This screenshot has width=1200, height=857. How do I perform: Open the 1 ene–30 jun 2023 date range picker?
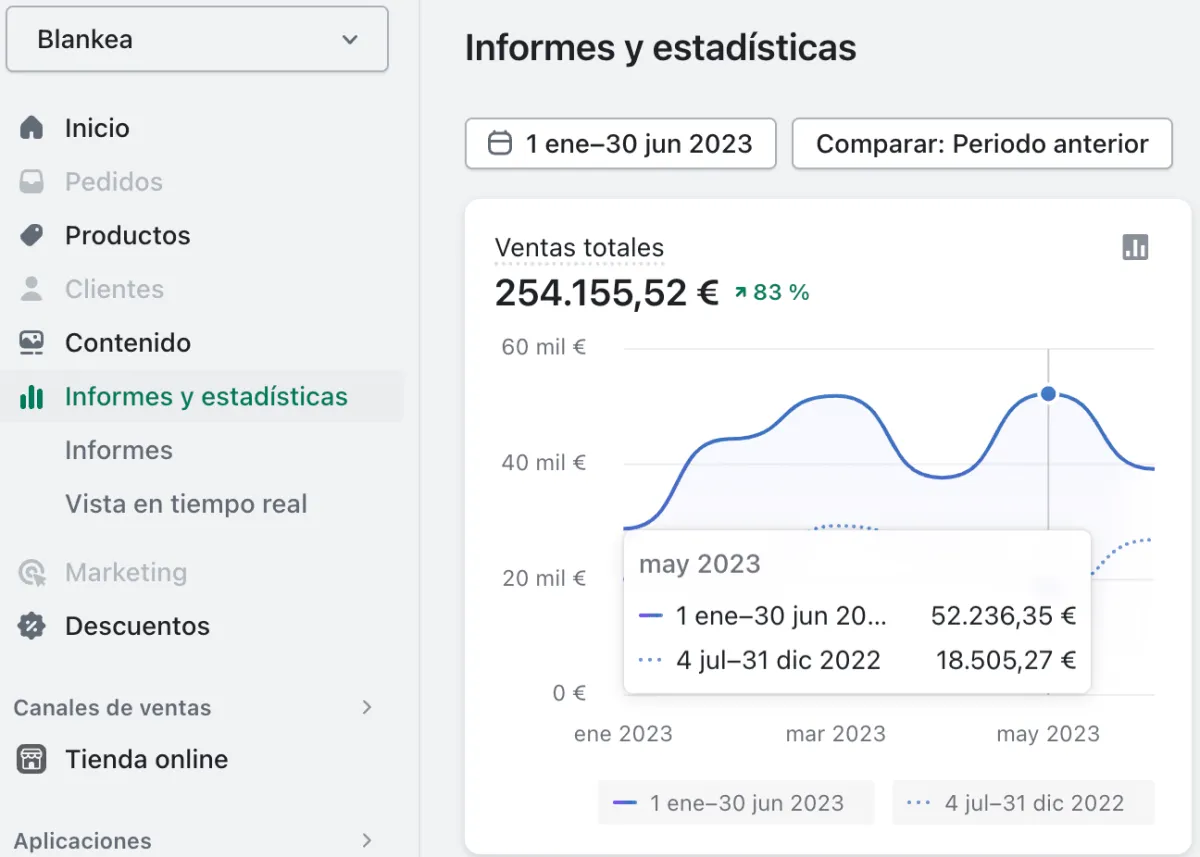click(620, 144)
